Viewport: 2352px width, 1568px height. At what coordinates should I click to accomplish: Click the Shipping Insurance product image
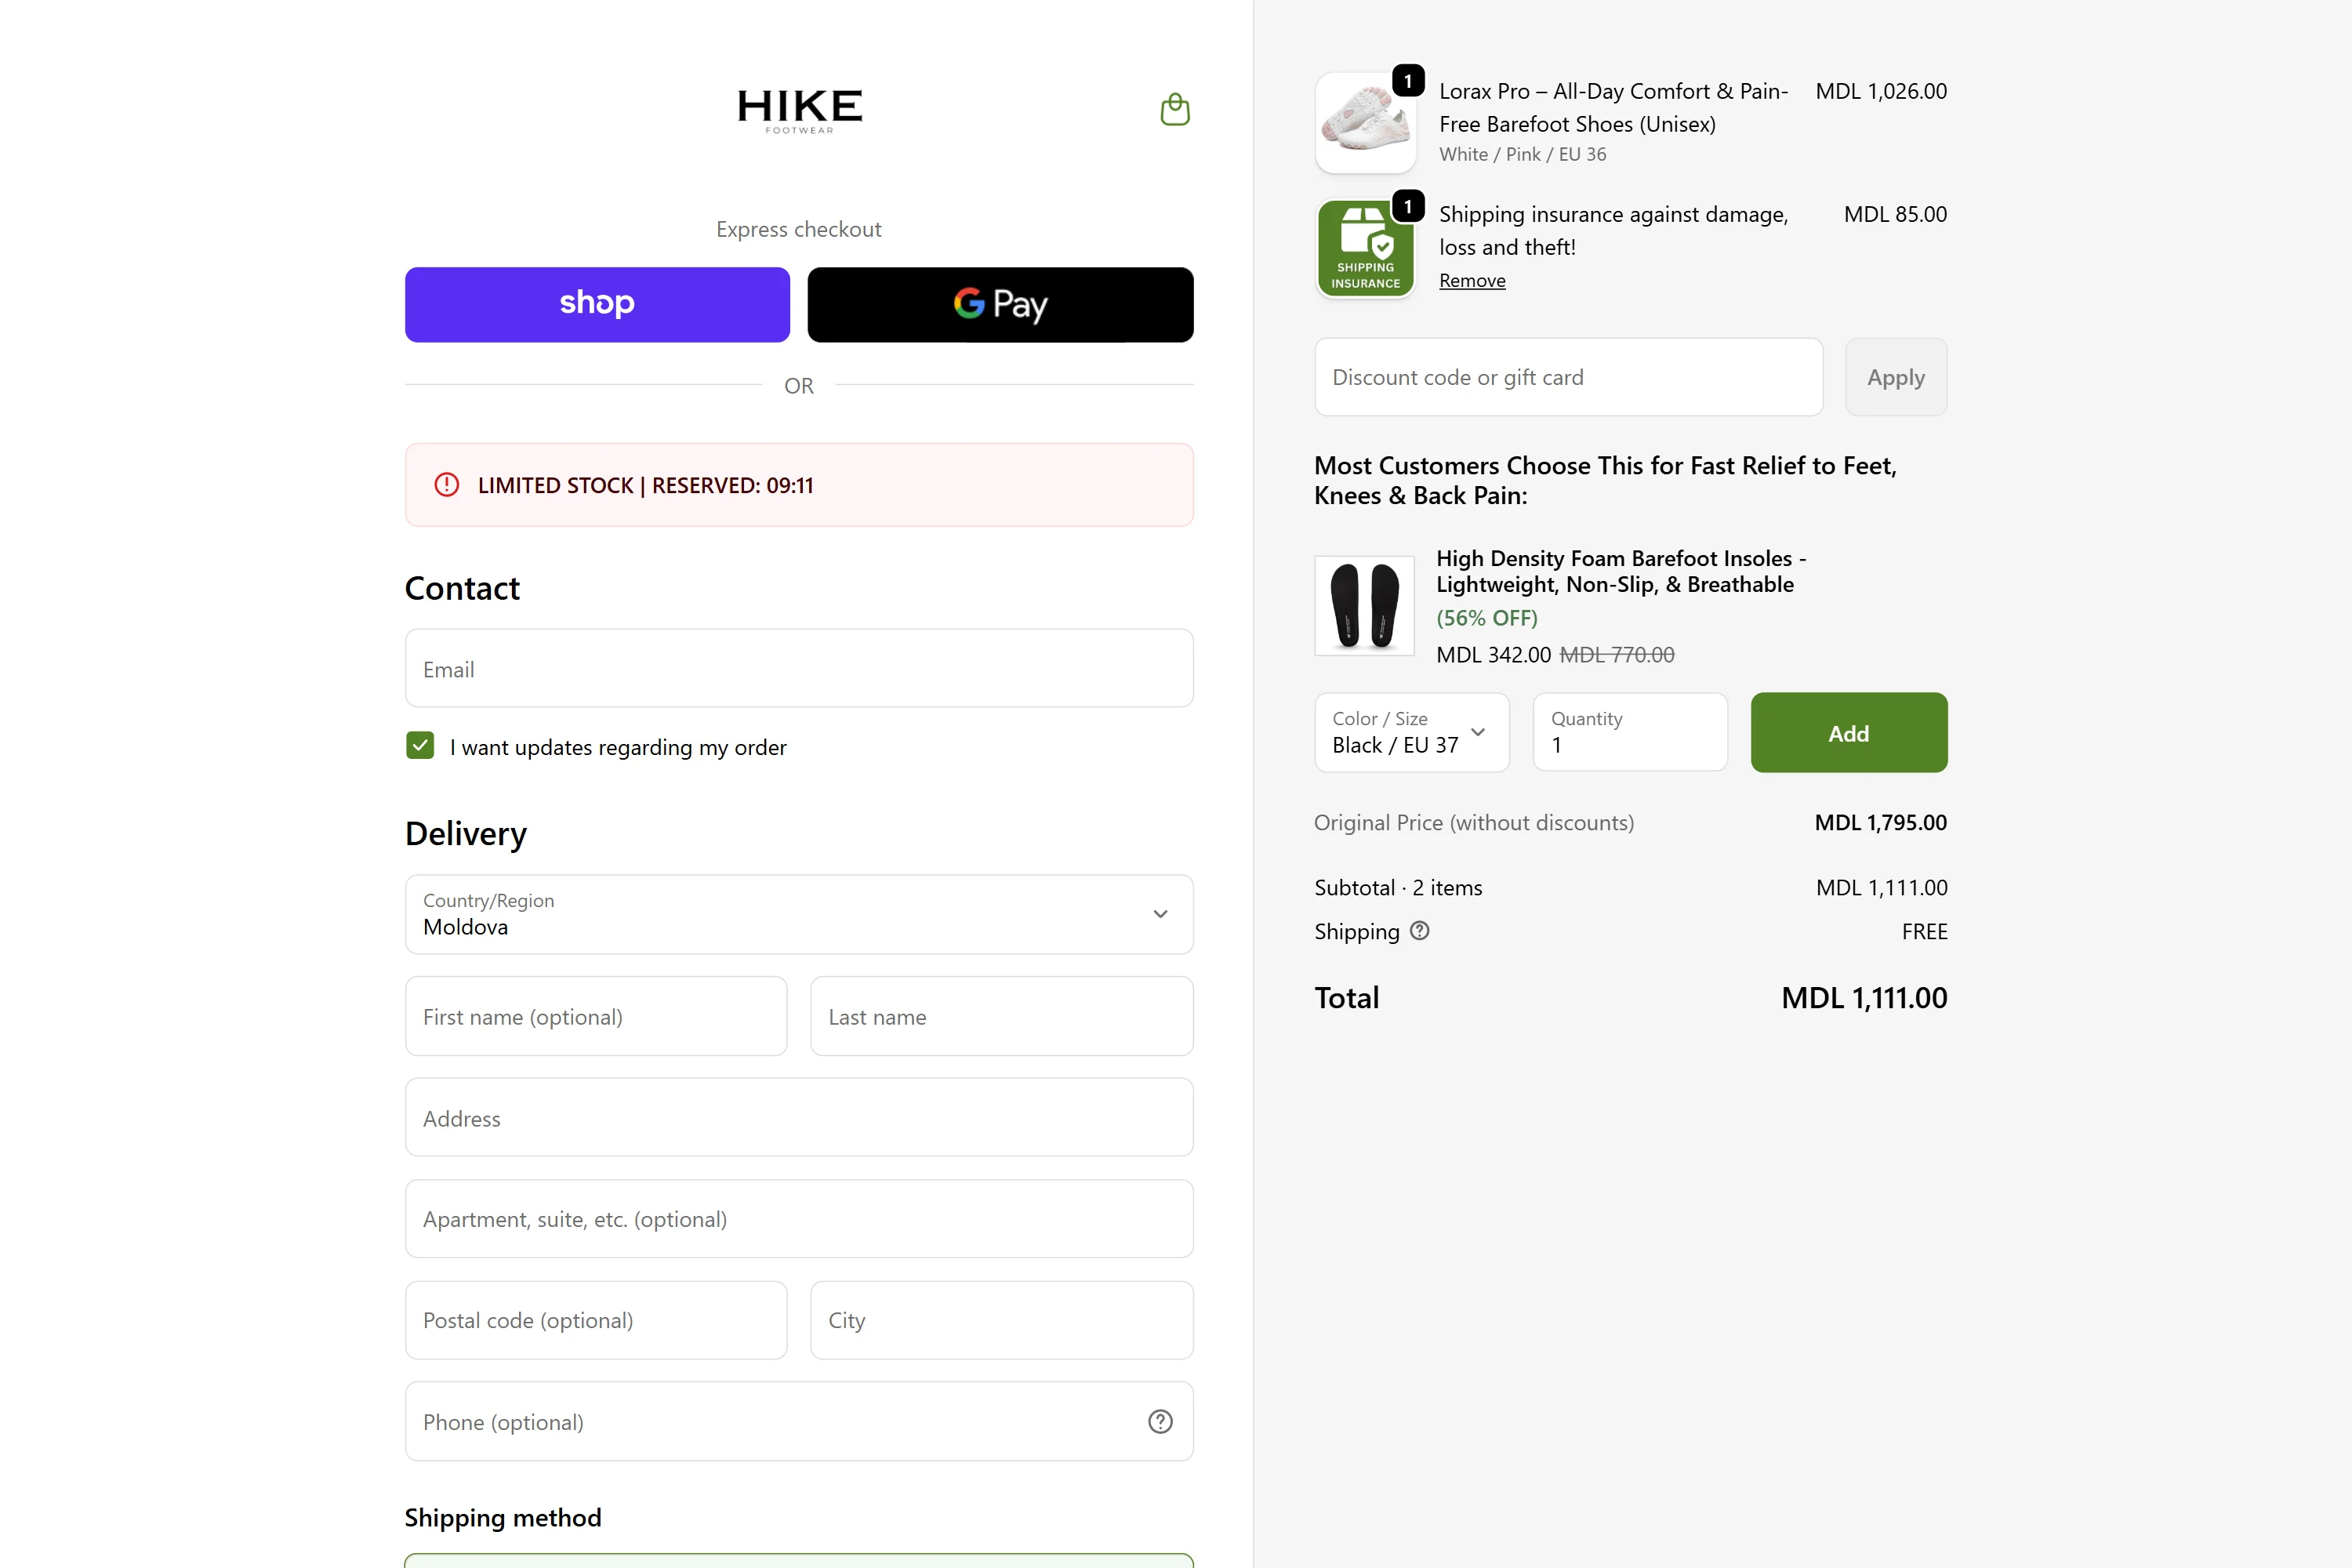point(1365,248)
